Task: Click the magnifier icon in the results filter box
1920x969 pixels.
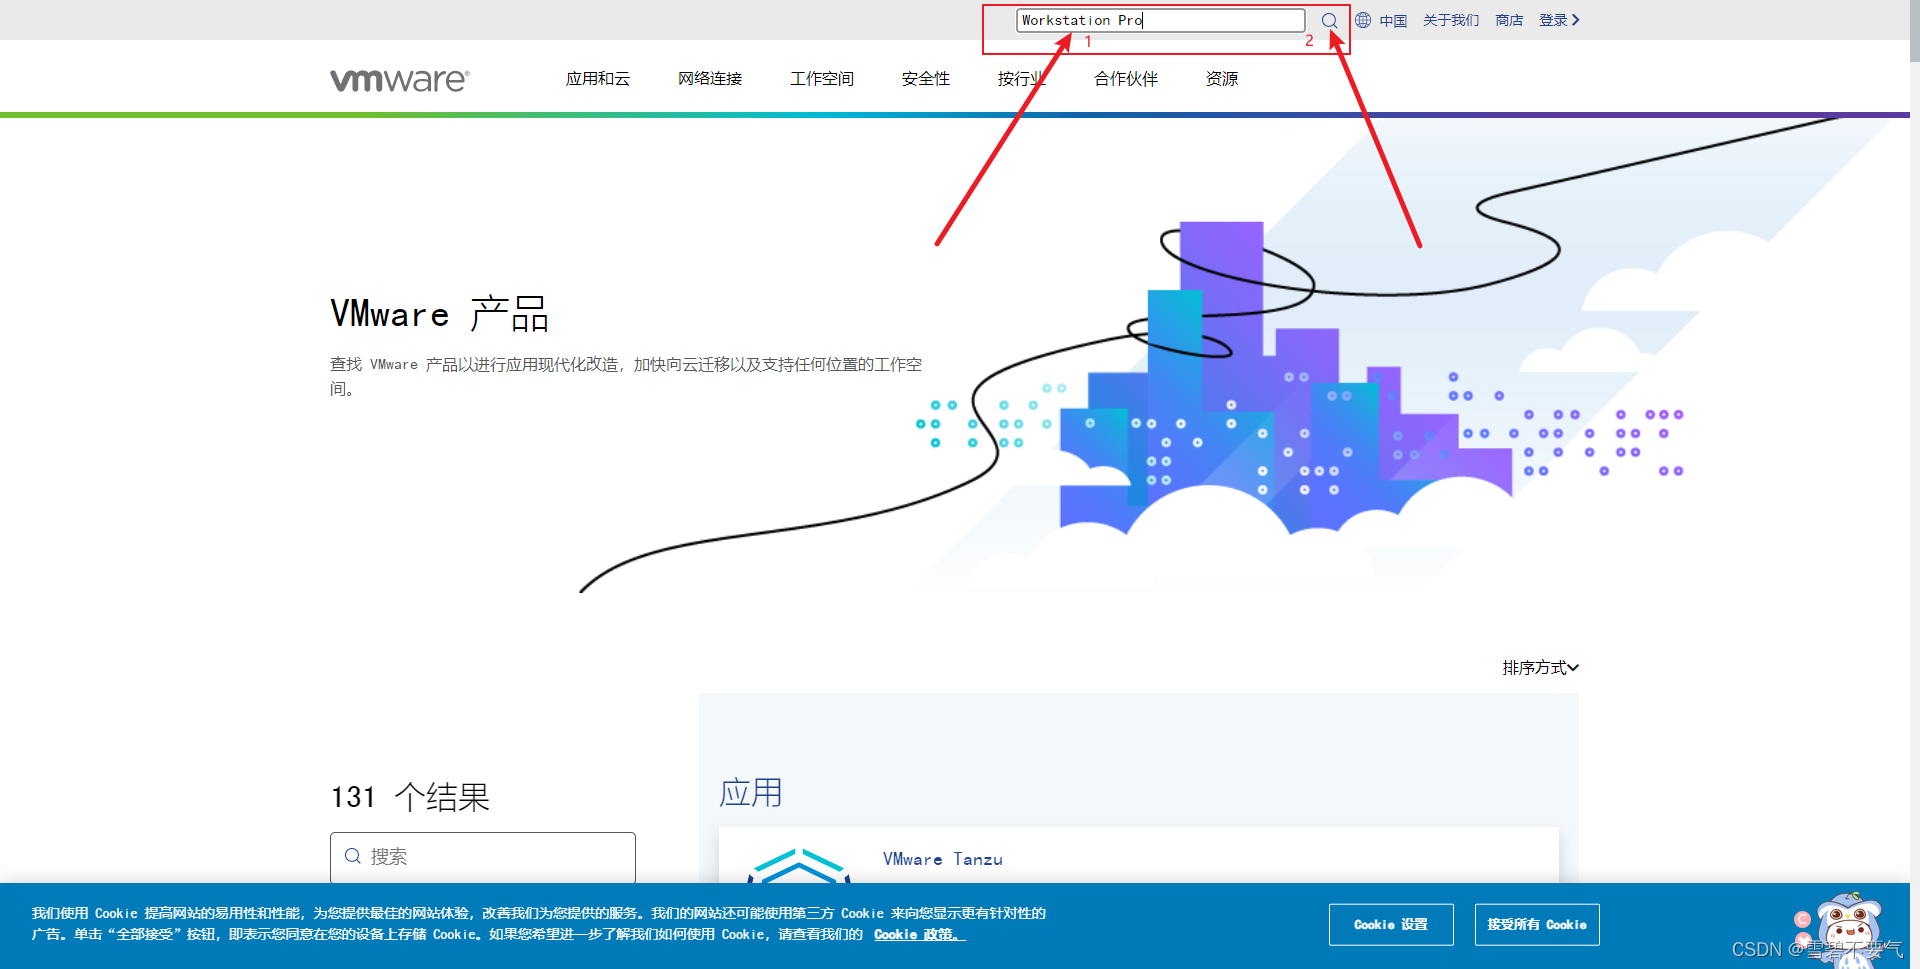Action: coord(353,856)
